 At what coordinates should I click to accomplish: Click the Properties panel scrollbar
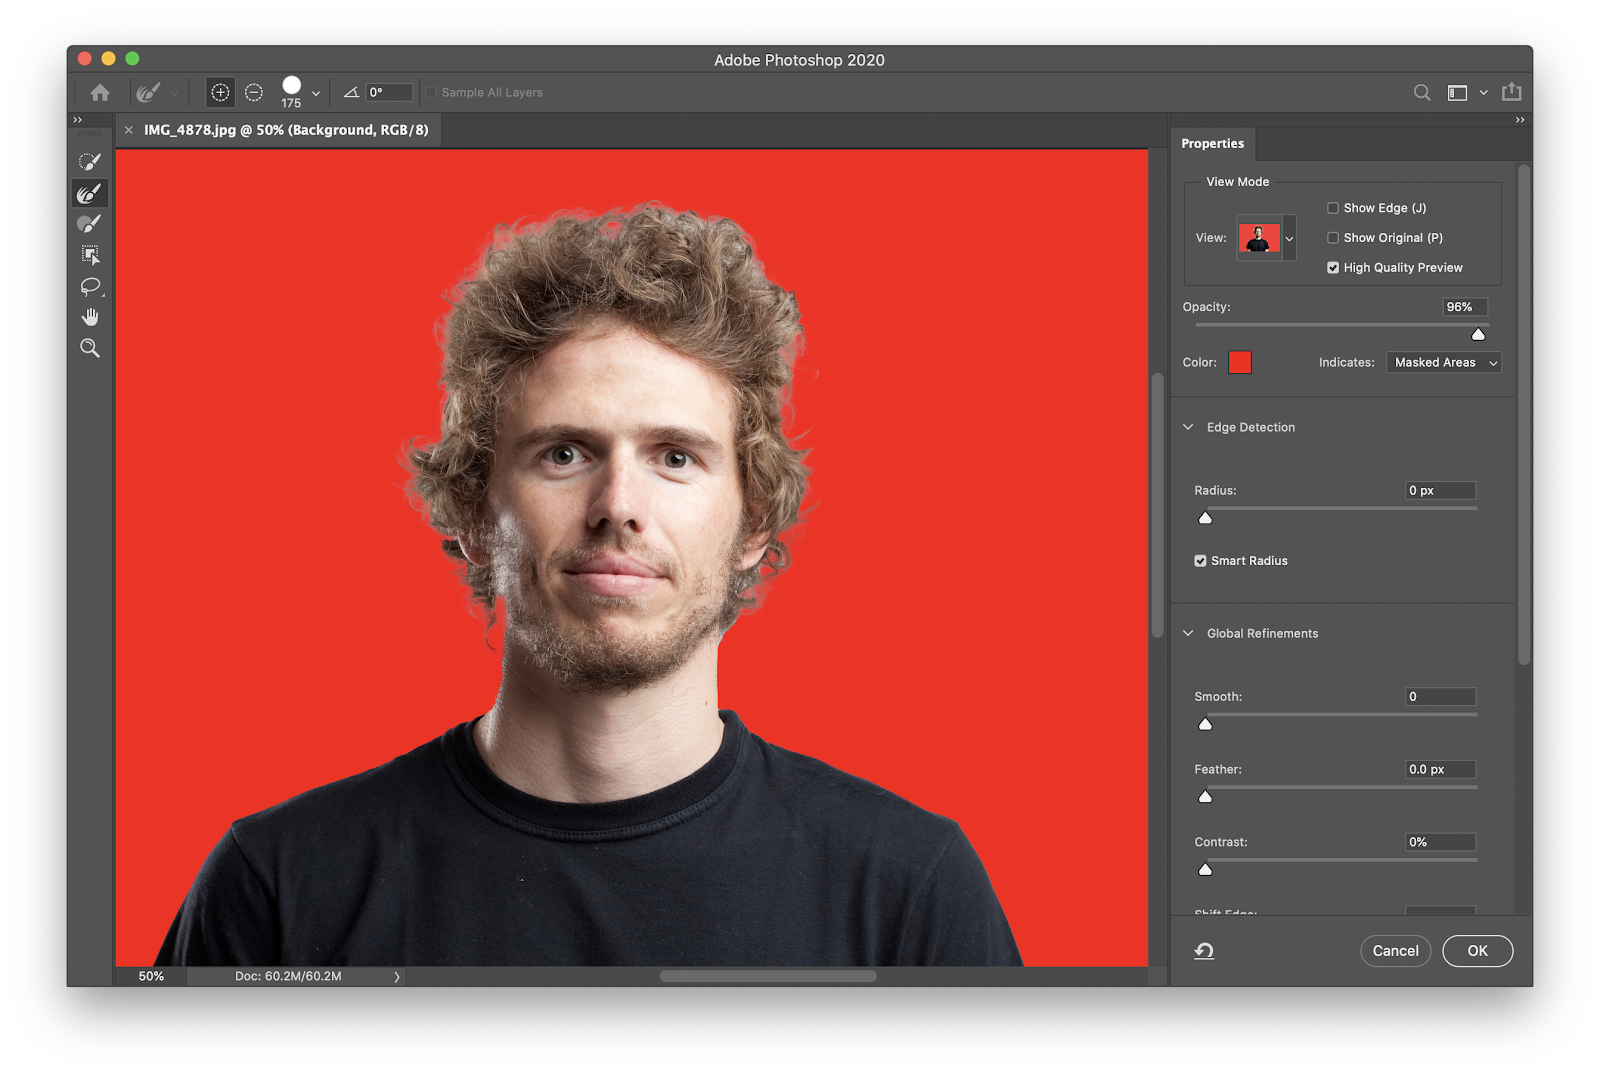tap(1524, 414)
